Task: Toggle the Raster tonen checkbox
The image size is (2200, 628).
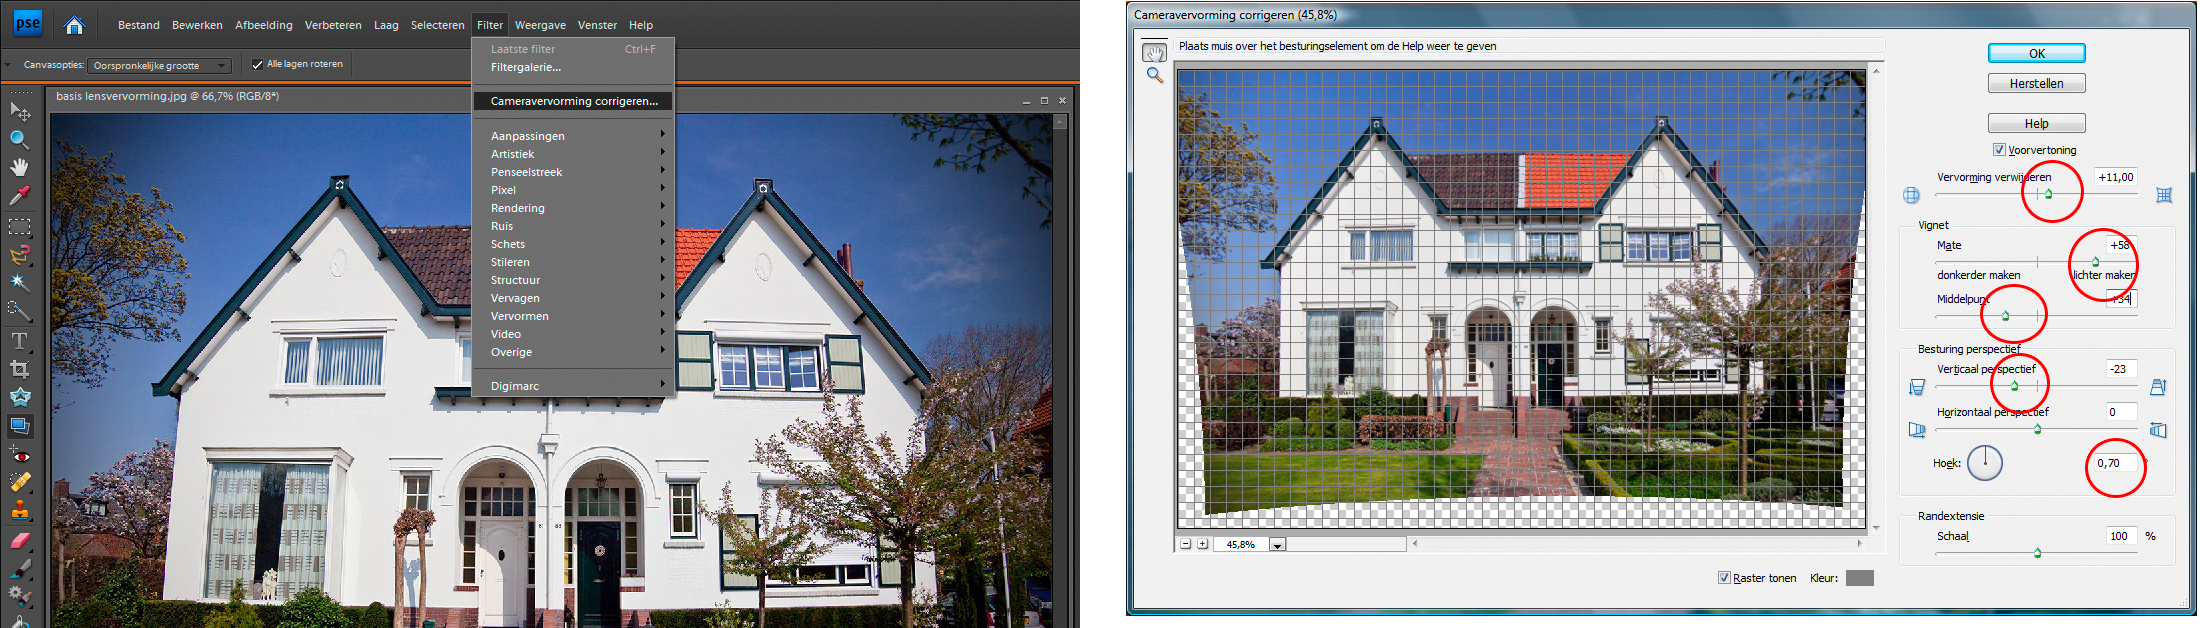Action: click(1724, 578)
